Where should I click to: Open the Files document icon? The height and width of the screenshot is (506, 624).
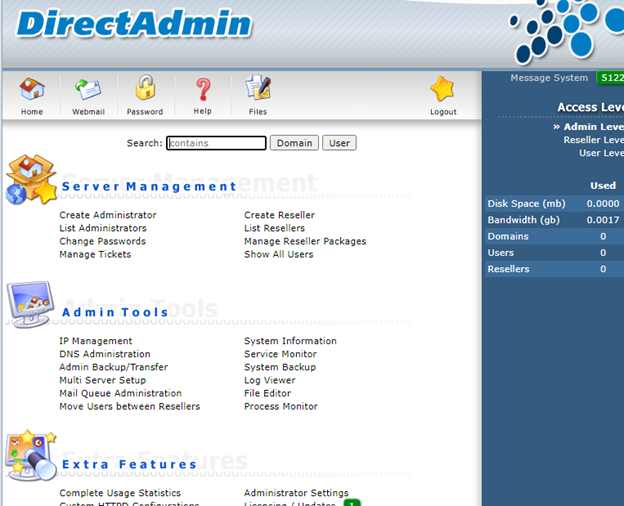(x=258, y=87)
